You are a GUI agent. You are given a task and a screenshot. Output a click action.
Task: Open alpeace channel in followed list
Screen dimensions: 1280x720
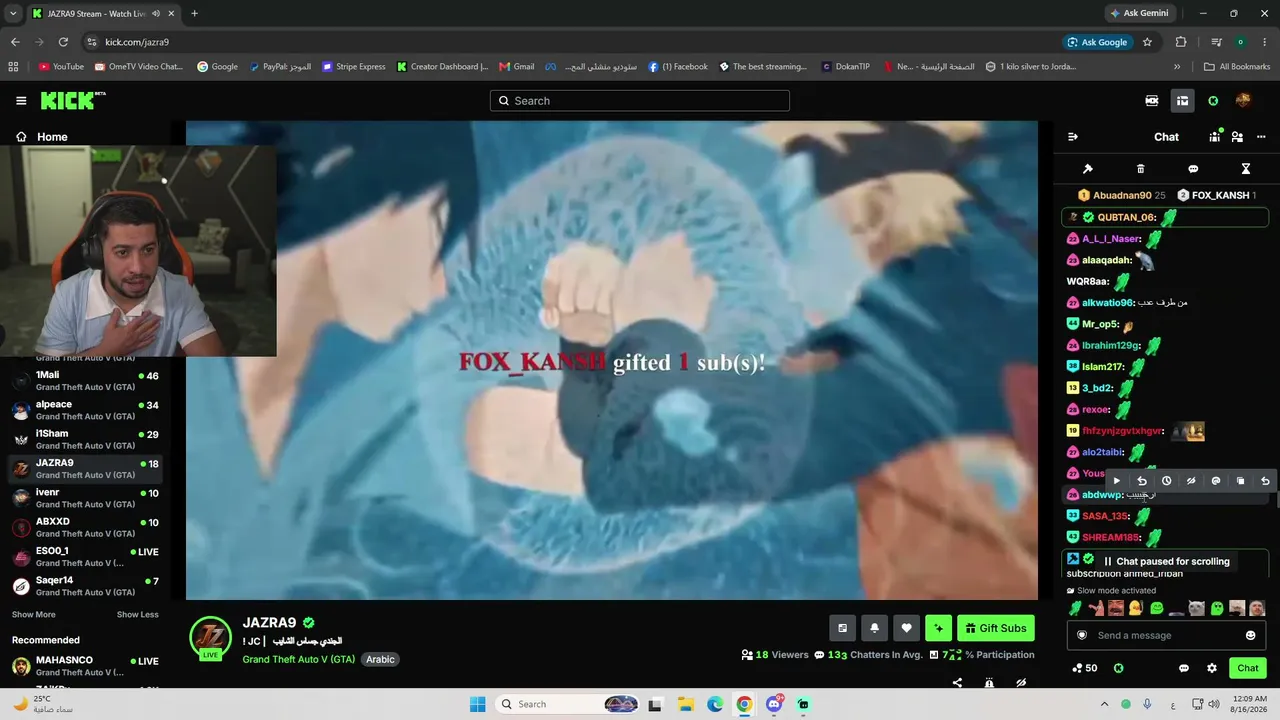(x=86, y=410)
